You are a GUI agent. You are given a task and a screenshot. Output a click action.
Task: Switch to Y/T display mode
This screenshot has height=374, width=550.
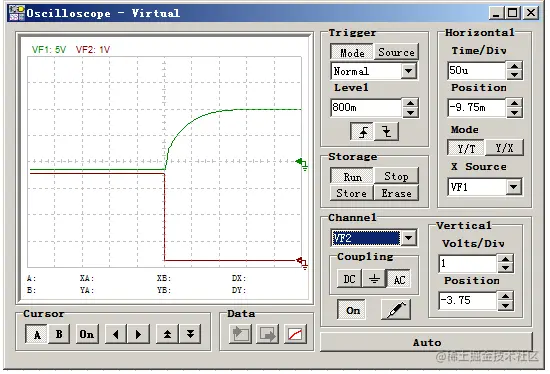click(466, 148)
